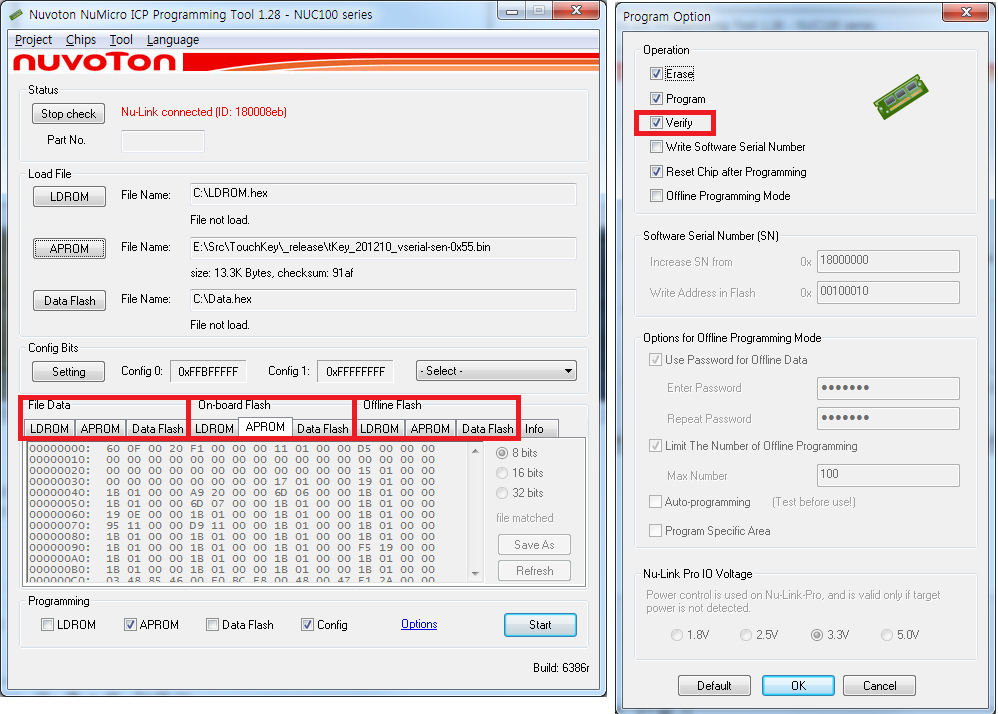
Task: Click the hex view scrollbar down arrow
Action: pos(475,573)
